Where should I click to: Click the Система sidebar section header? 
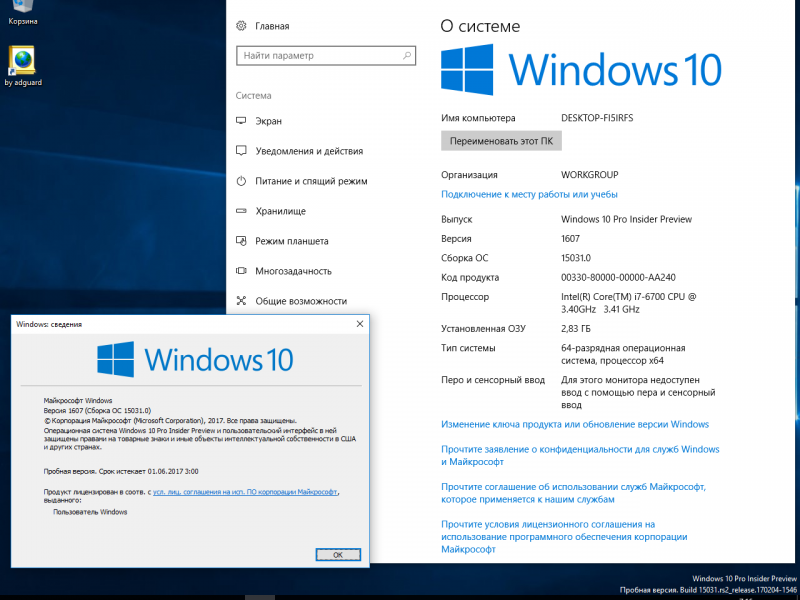[254, 95]
